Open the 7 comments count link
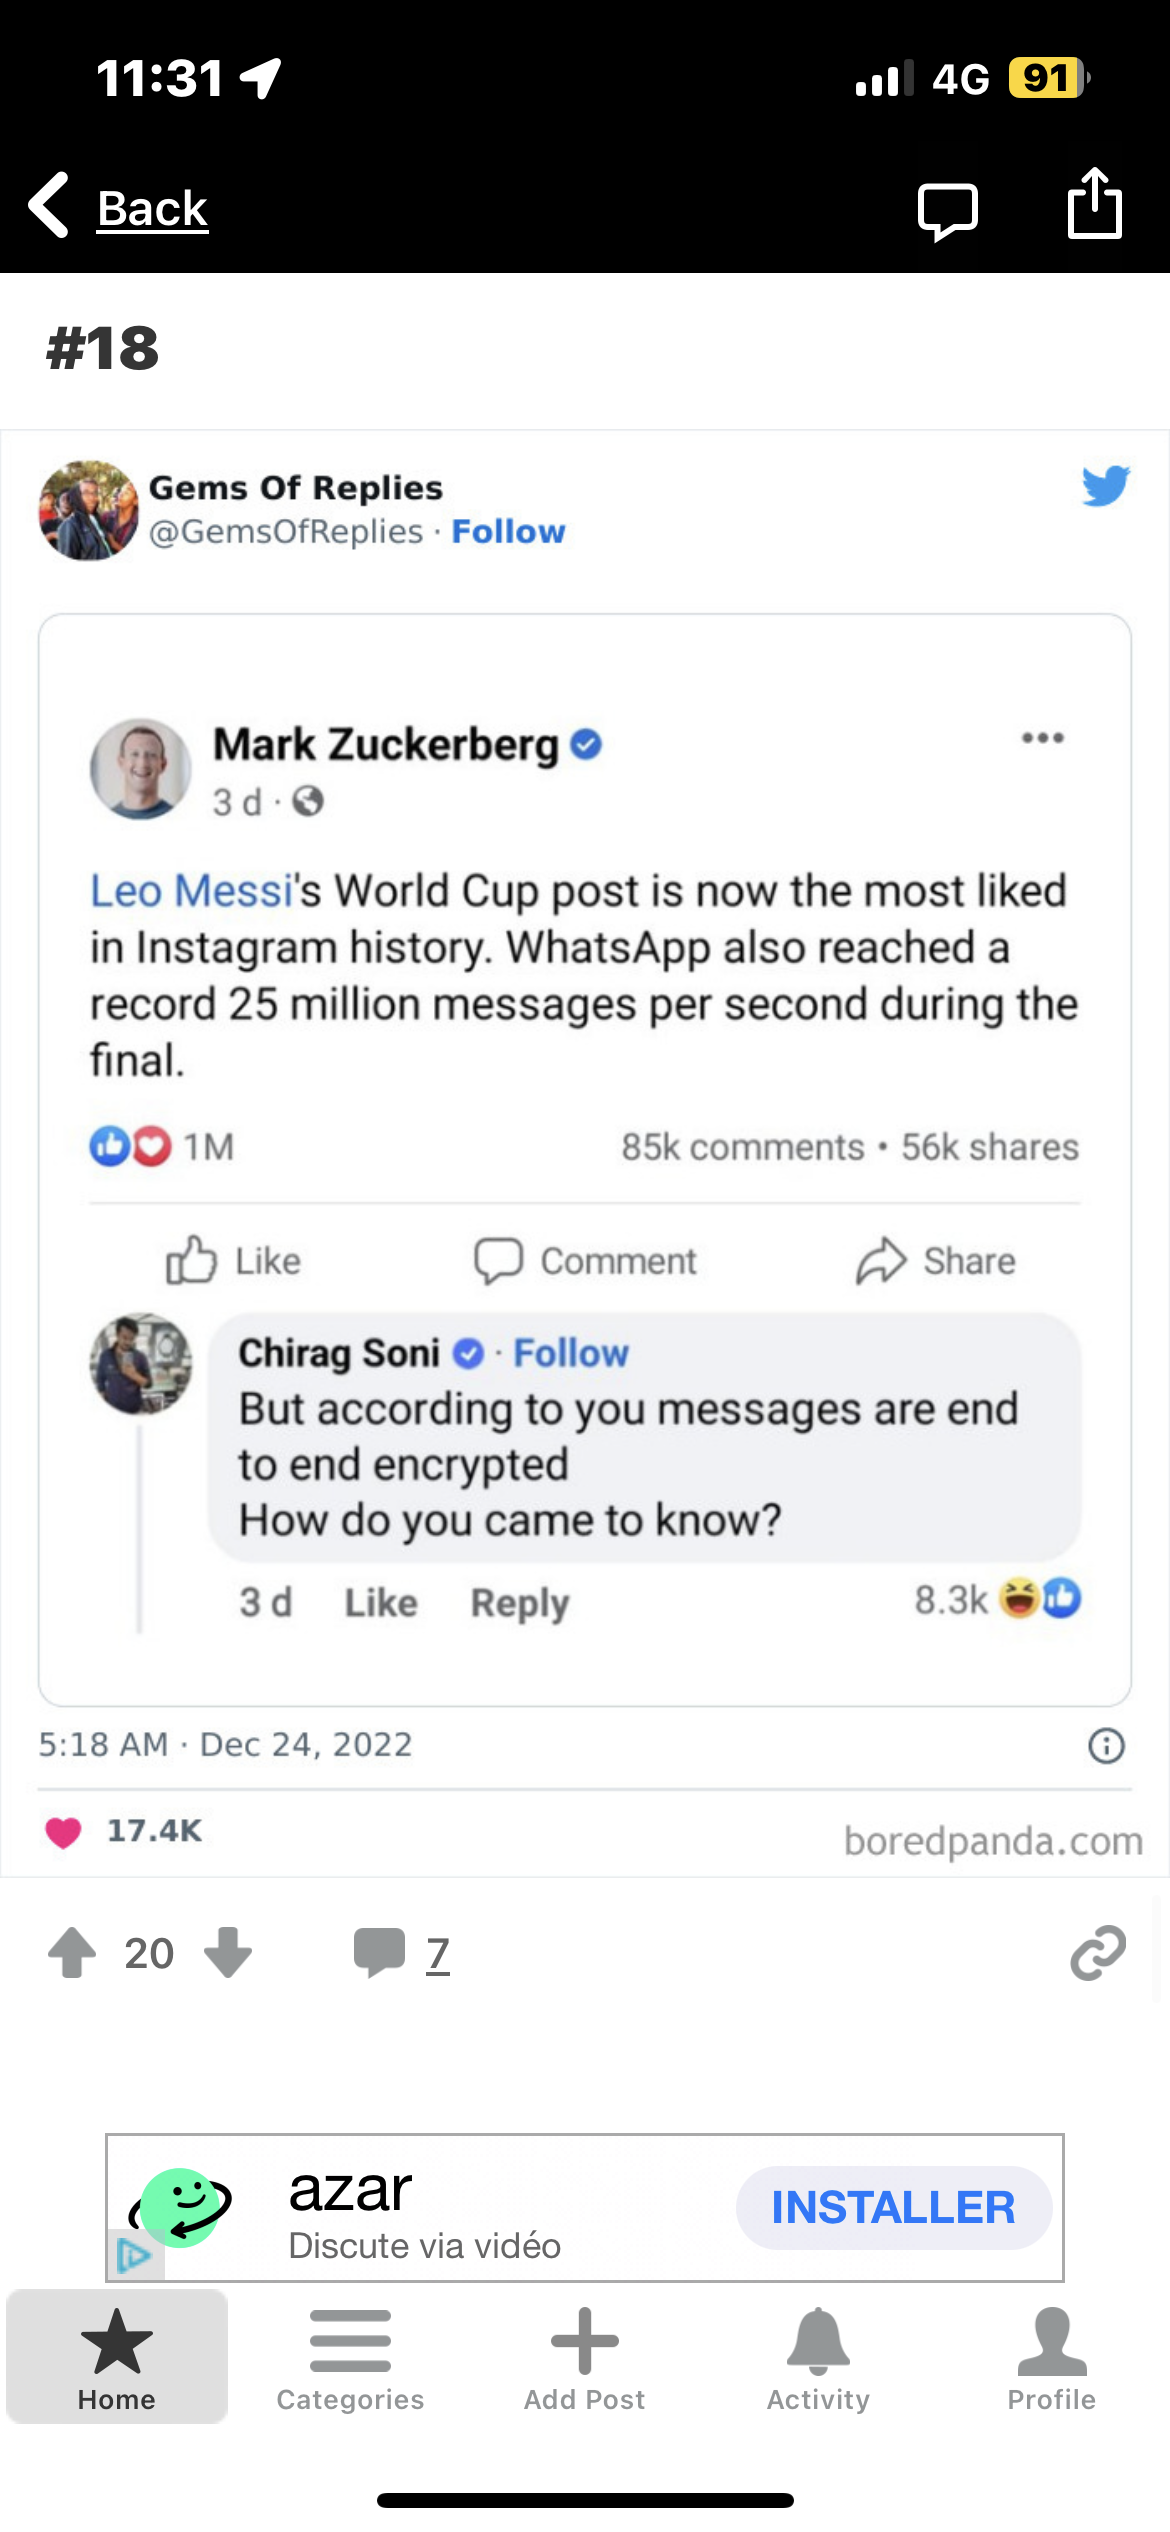This screenshot has width=1170, height=2532. point(437,1952)
